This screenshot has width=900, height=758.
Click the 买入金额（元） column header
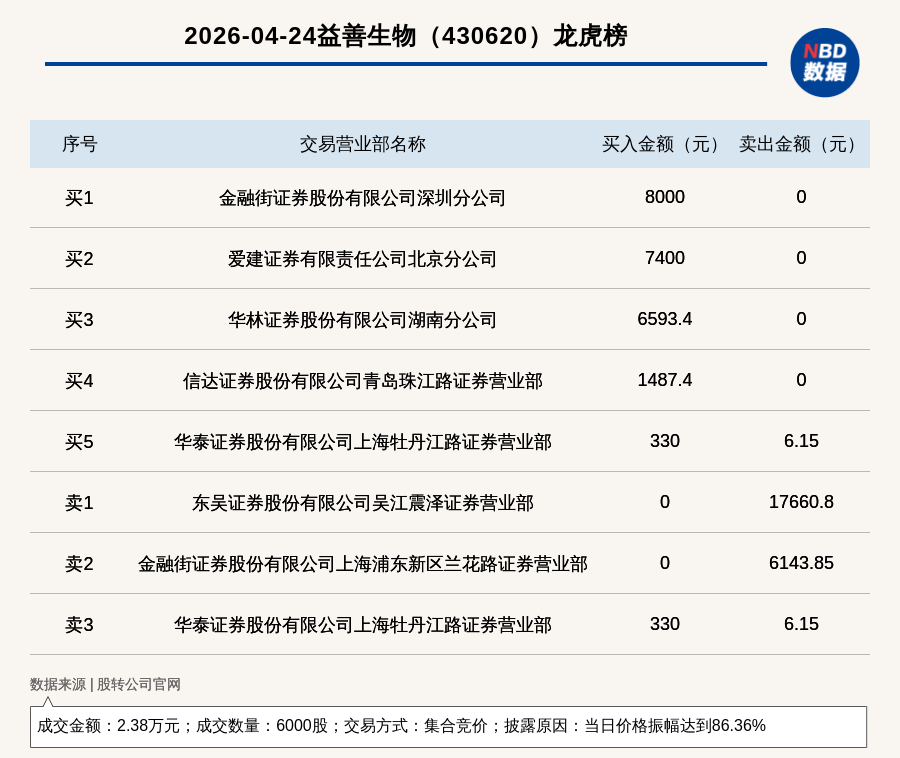point(664,144)
